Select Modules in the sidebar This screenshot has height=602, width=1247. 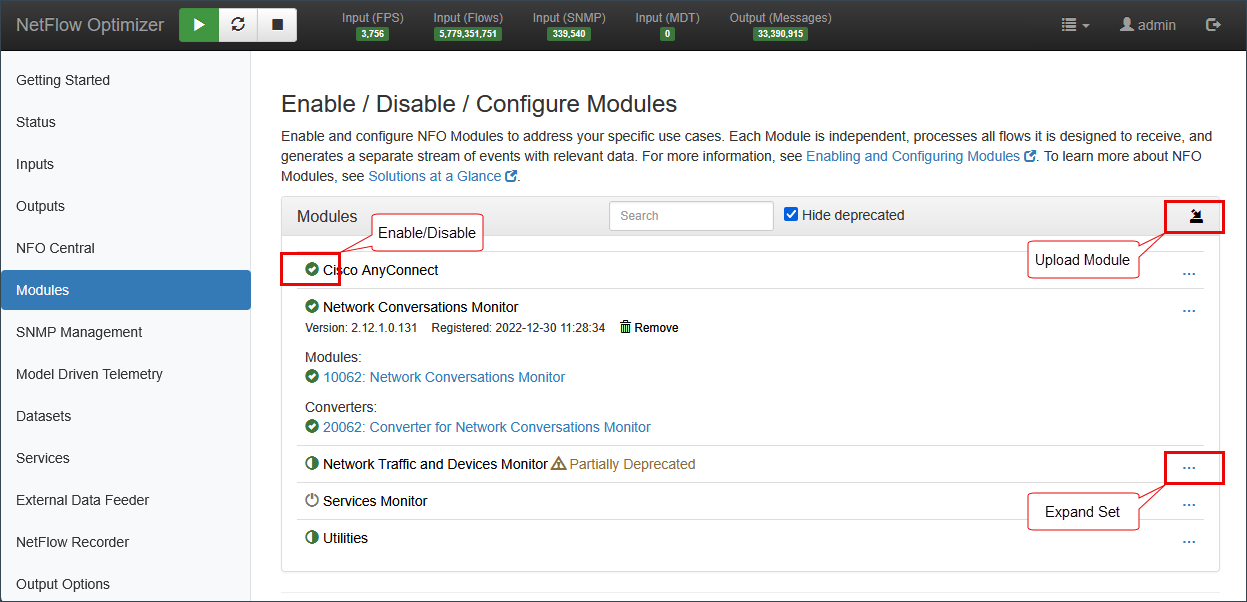click(125, 290)
